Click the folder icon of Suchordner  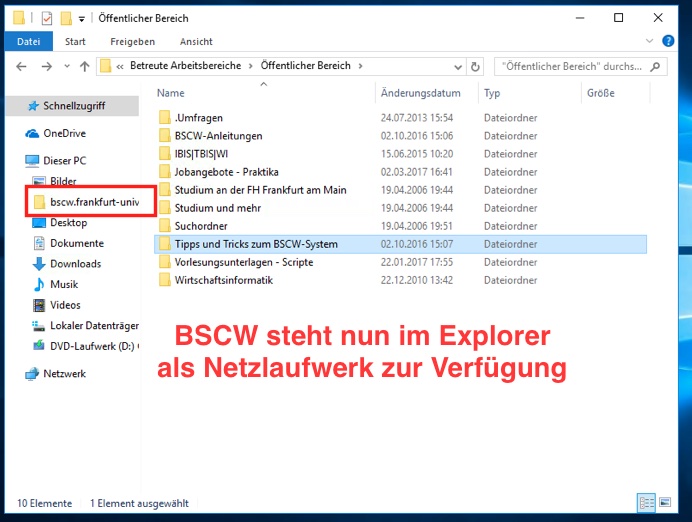[x=165, y=226]
